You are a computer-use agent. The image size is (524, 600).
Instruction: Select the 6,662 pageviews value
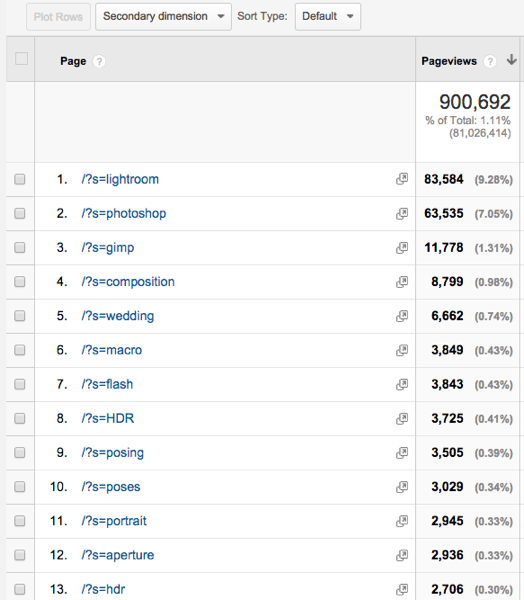(447, 316)
